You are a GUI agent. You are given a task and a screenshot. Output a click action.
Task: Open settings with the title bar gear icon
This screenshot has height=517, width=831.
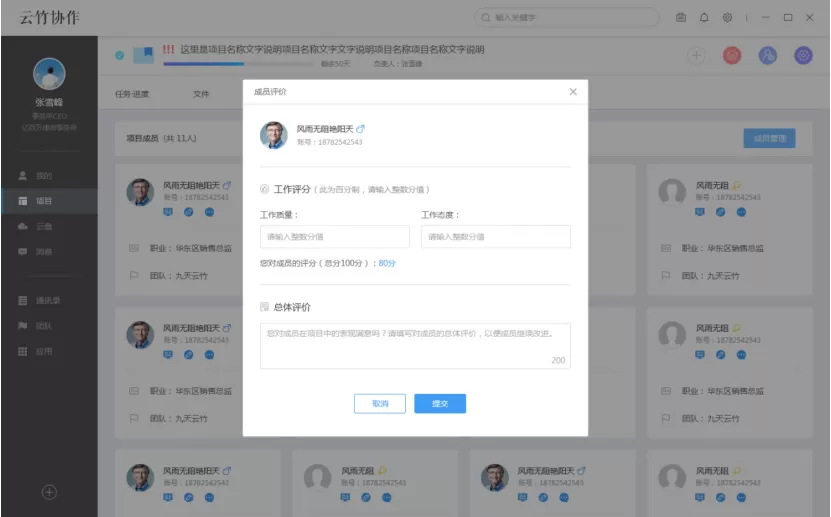click(727, 17)
